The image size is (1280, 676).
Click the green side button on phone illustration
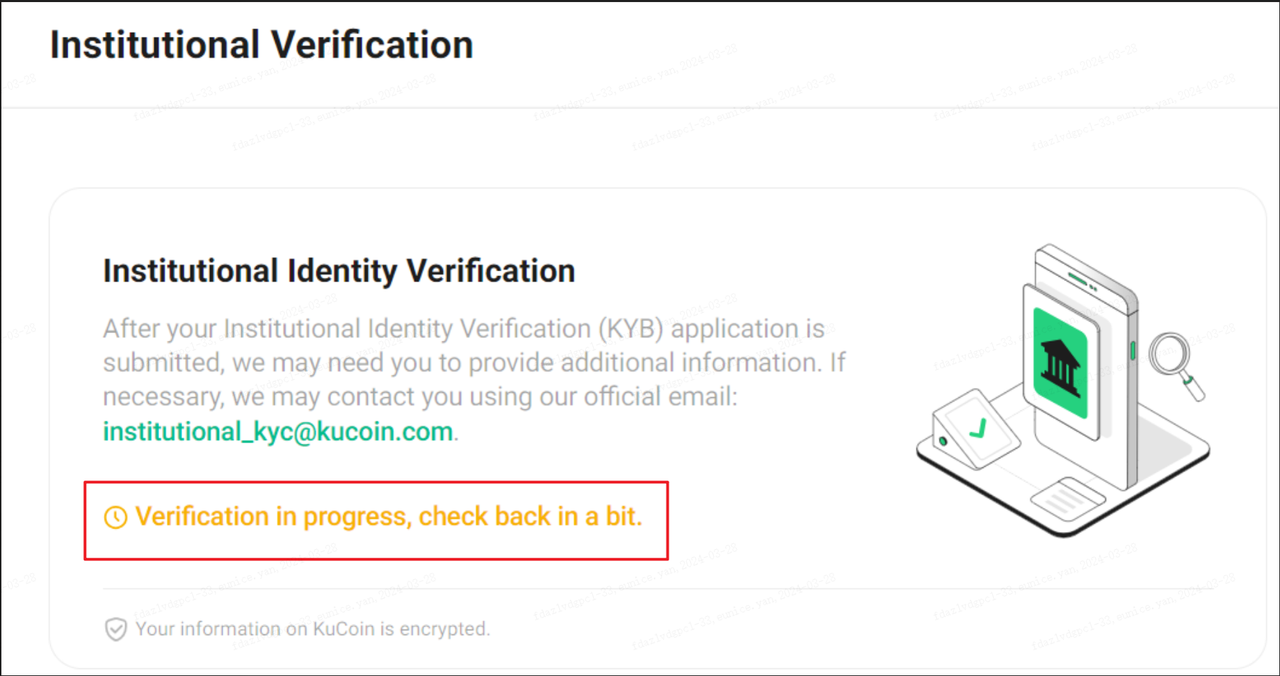1133,350
